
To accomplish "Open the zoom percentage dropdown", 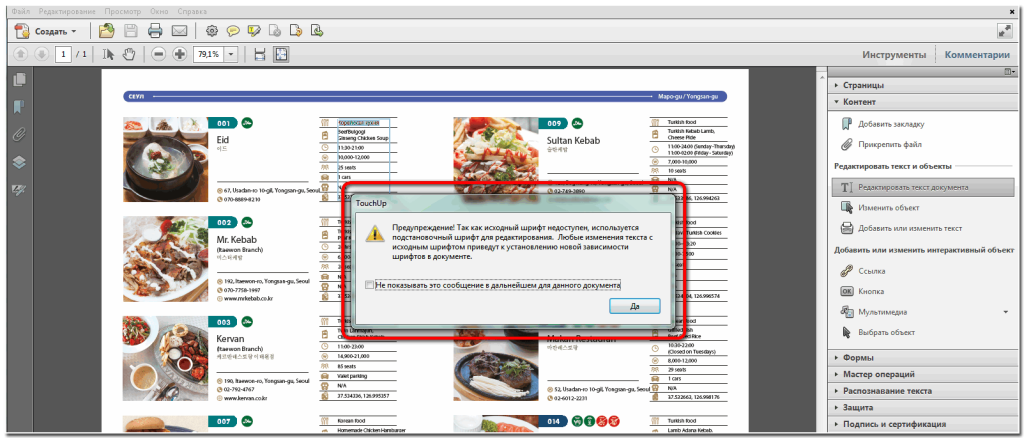I will (232, 53).
